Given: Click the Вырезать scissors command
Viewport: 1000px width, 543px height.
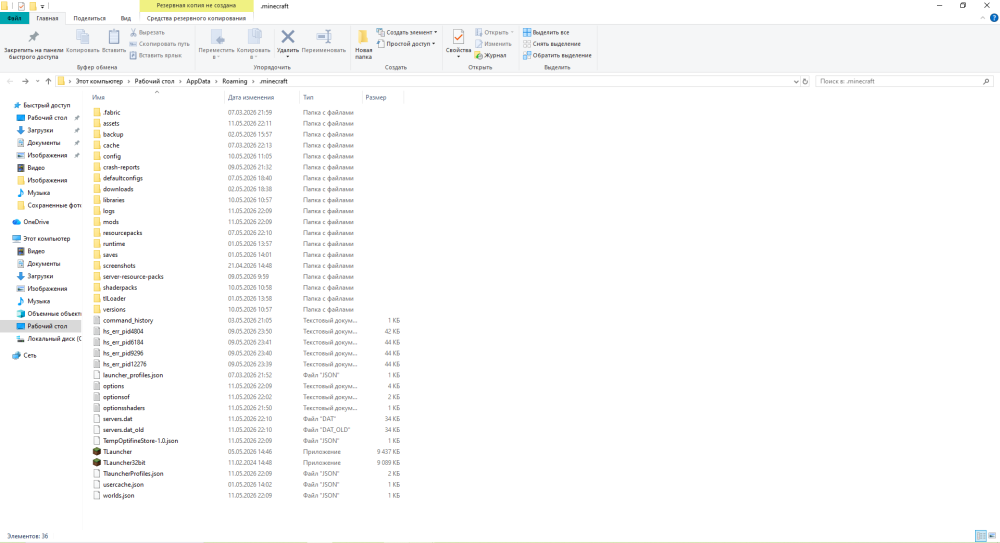Looking at the screenshot, I should [147, 33].
